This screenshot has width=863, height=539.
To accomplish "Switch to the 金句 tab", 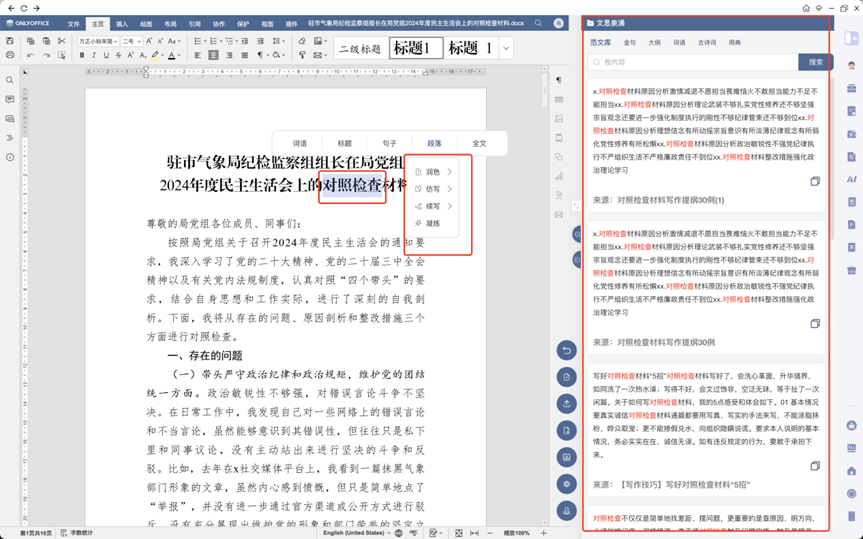I will 629,43.
